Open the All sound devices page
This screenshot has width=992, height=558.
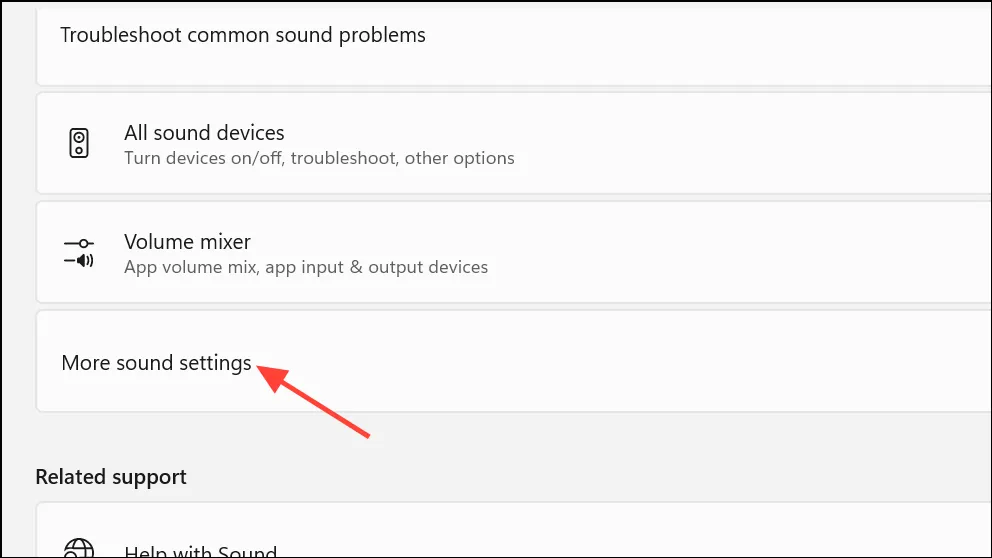(514, 143)
